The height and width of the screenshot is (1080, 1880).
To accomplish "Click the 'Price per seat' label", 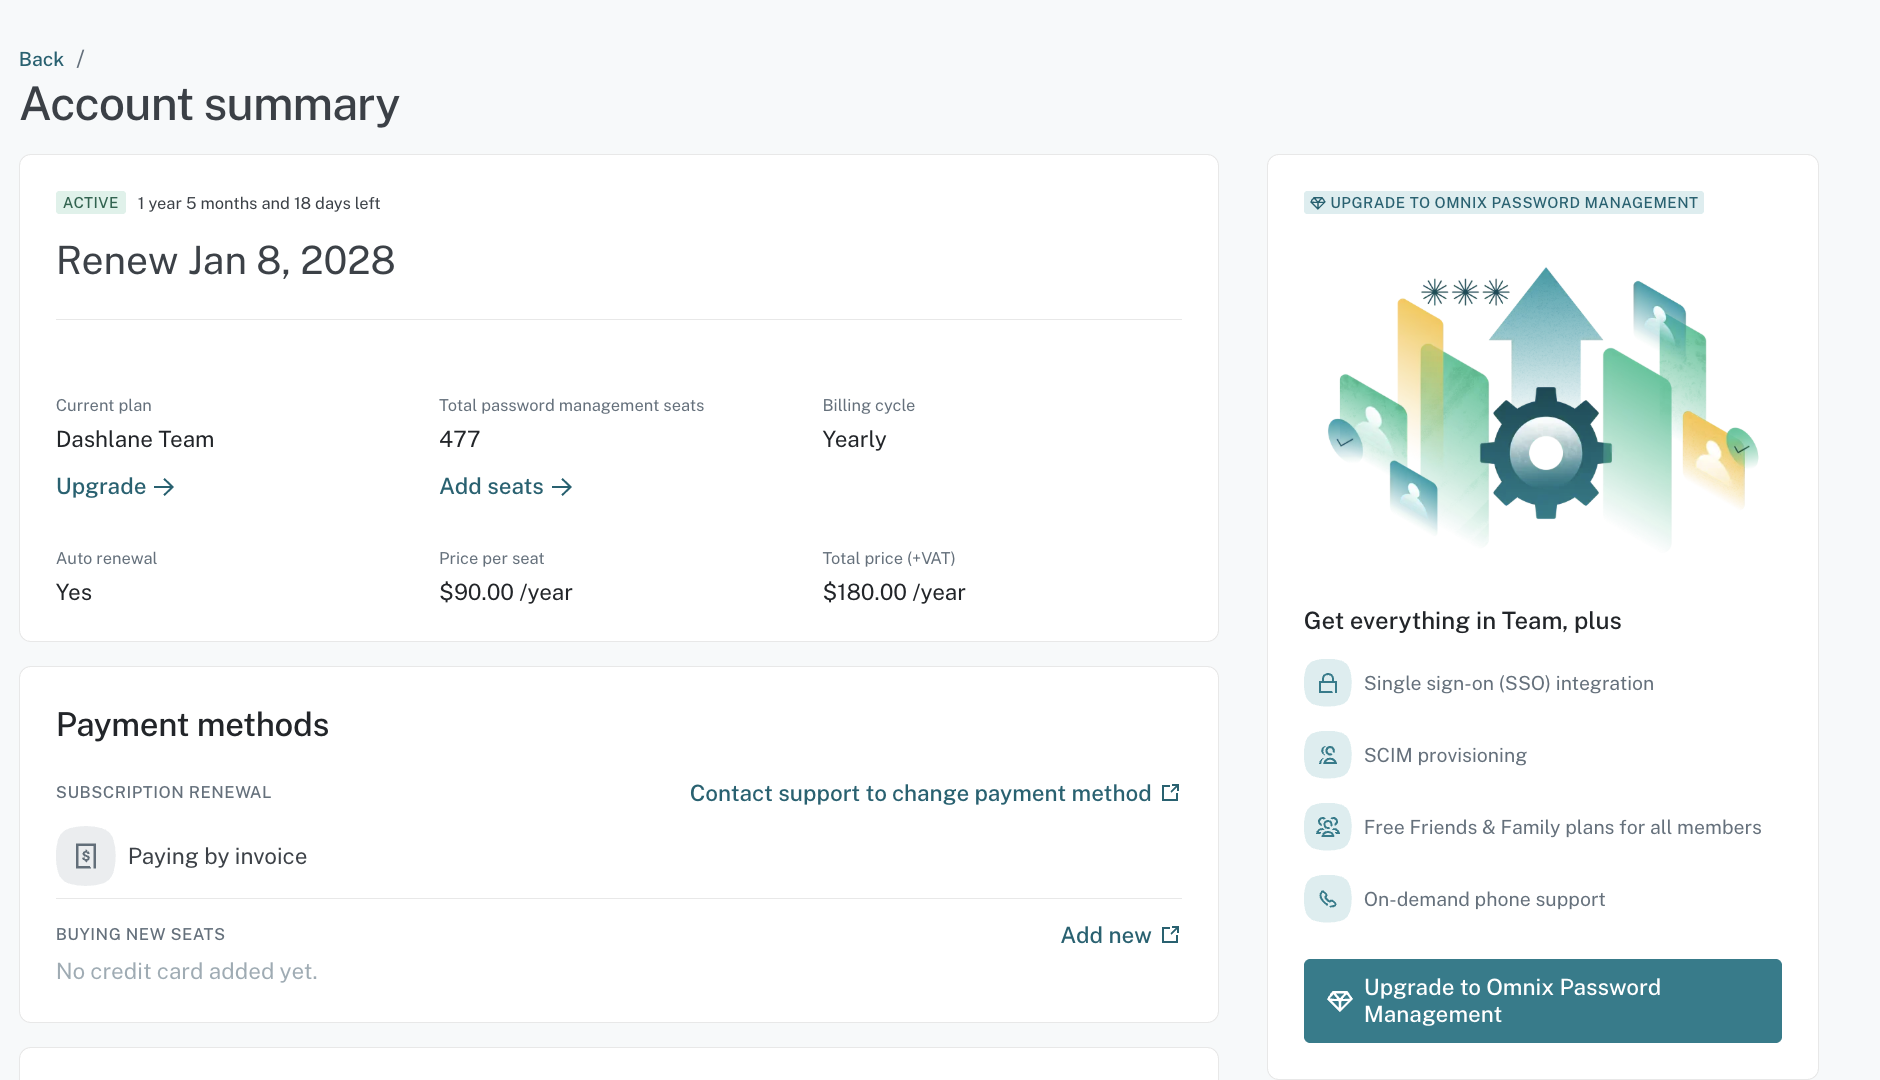I will (492, 558).
